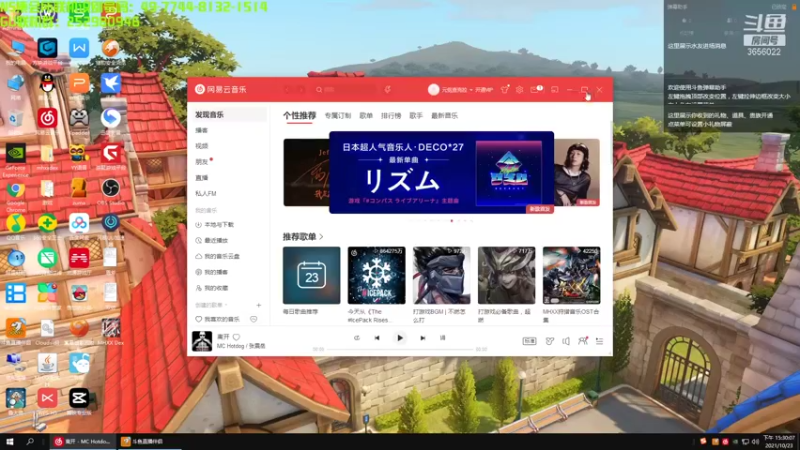The image size is (800, 450).
Task: Open the current song album cover
Action: click(x=202, y=341)
